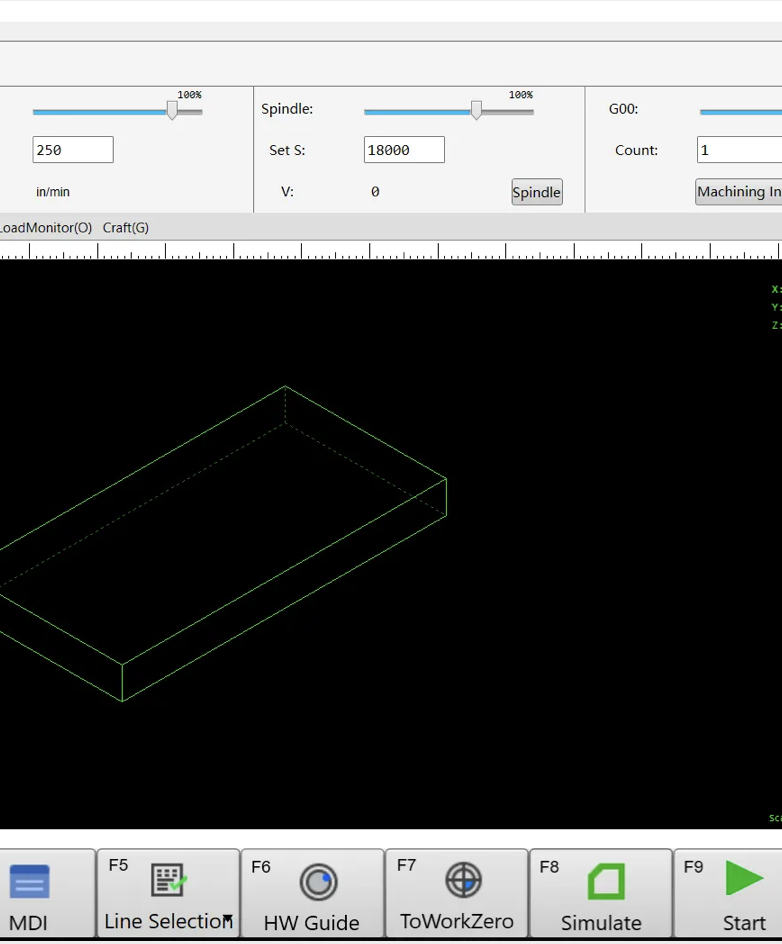Click the feed rate field showing 250
The image size is (782, 944).
click(73, 150)
